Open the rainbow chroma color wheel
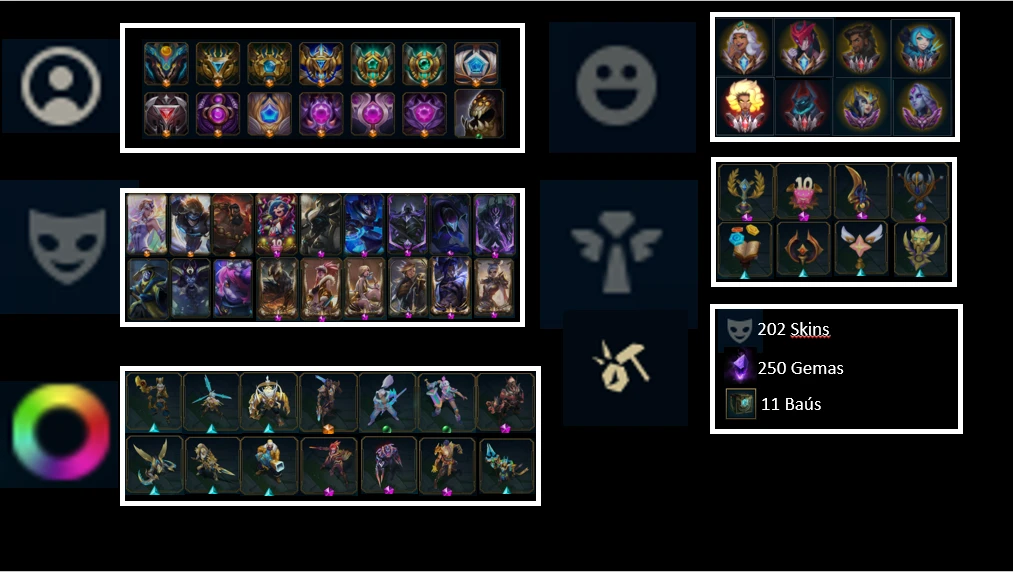This screenshot has height=572, width=1013. (61, 432)
